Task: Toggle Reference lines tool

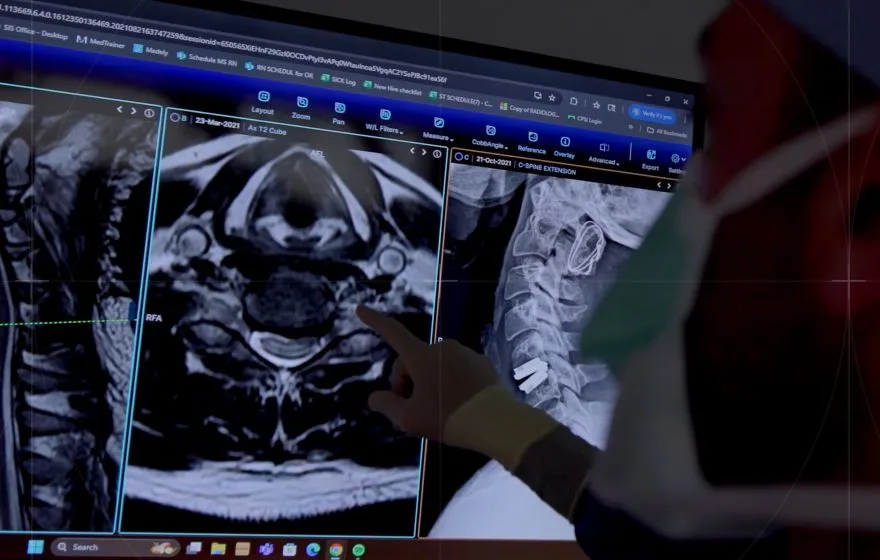Action: click(x=531, y=143)
